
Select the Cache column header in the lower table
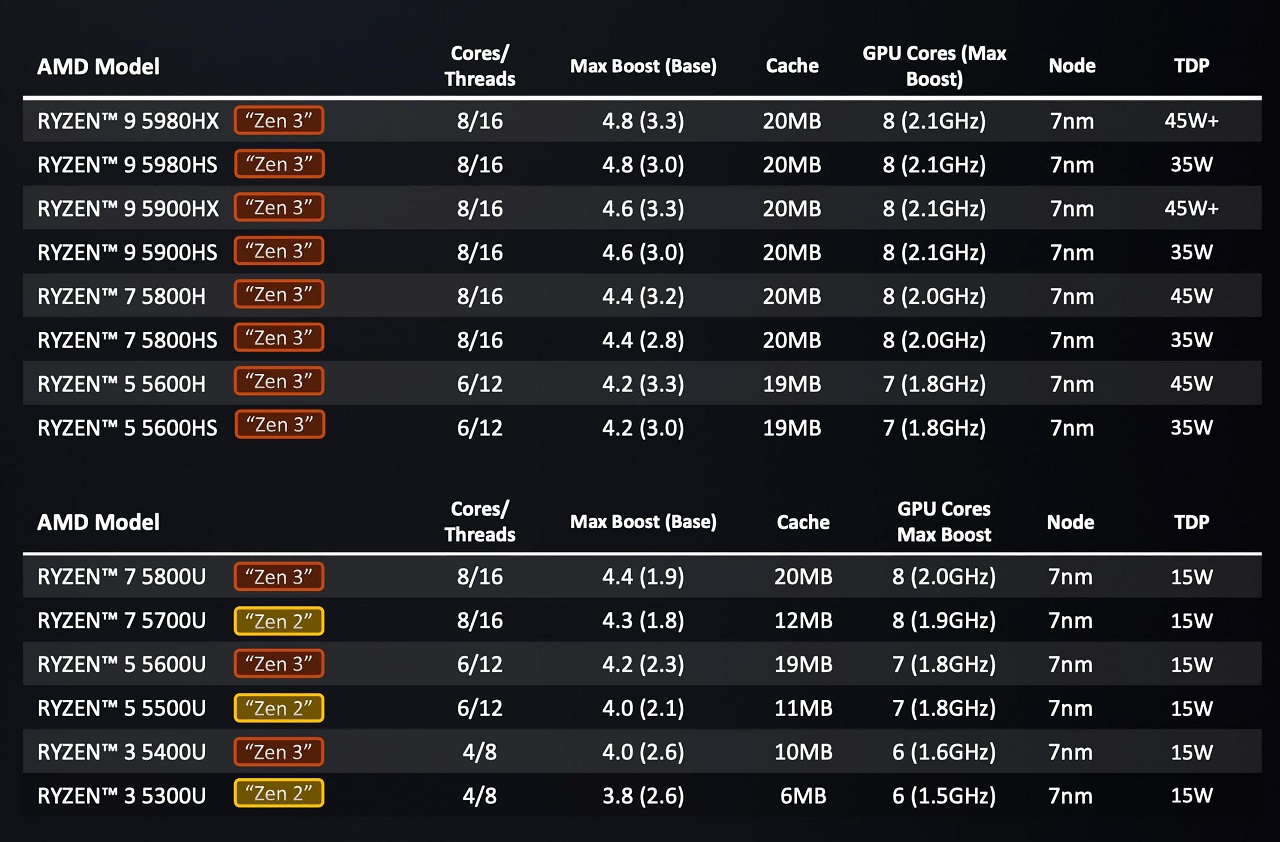click(803, 522)
